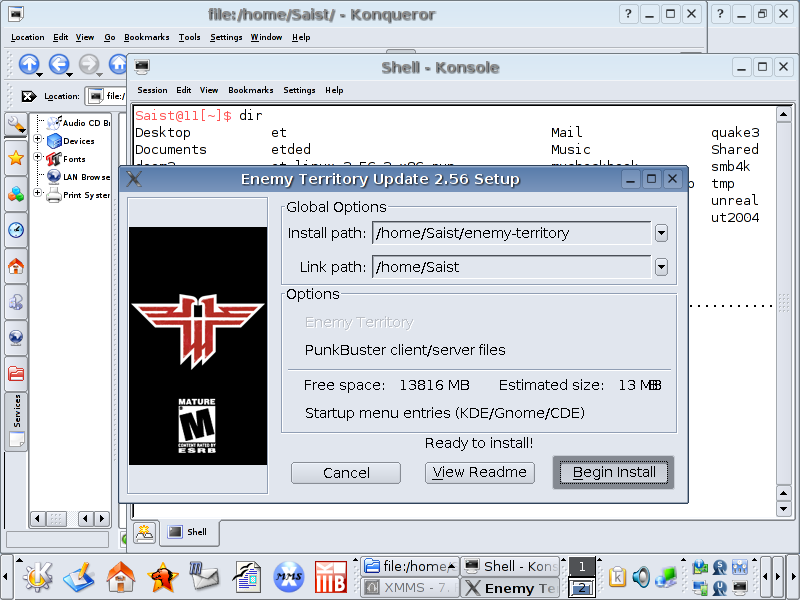Screen dimensions: 800x600
Task: Open Home Folder sidebar panel icon
Action: 16,267
